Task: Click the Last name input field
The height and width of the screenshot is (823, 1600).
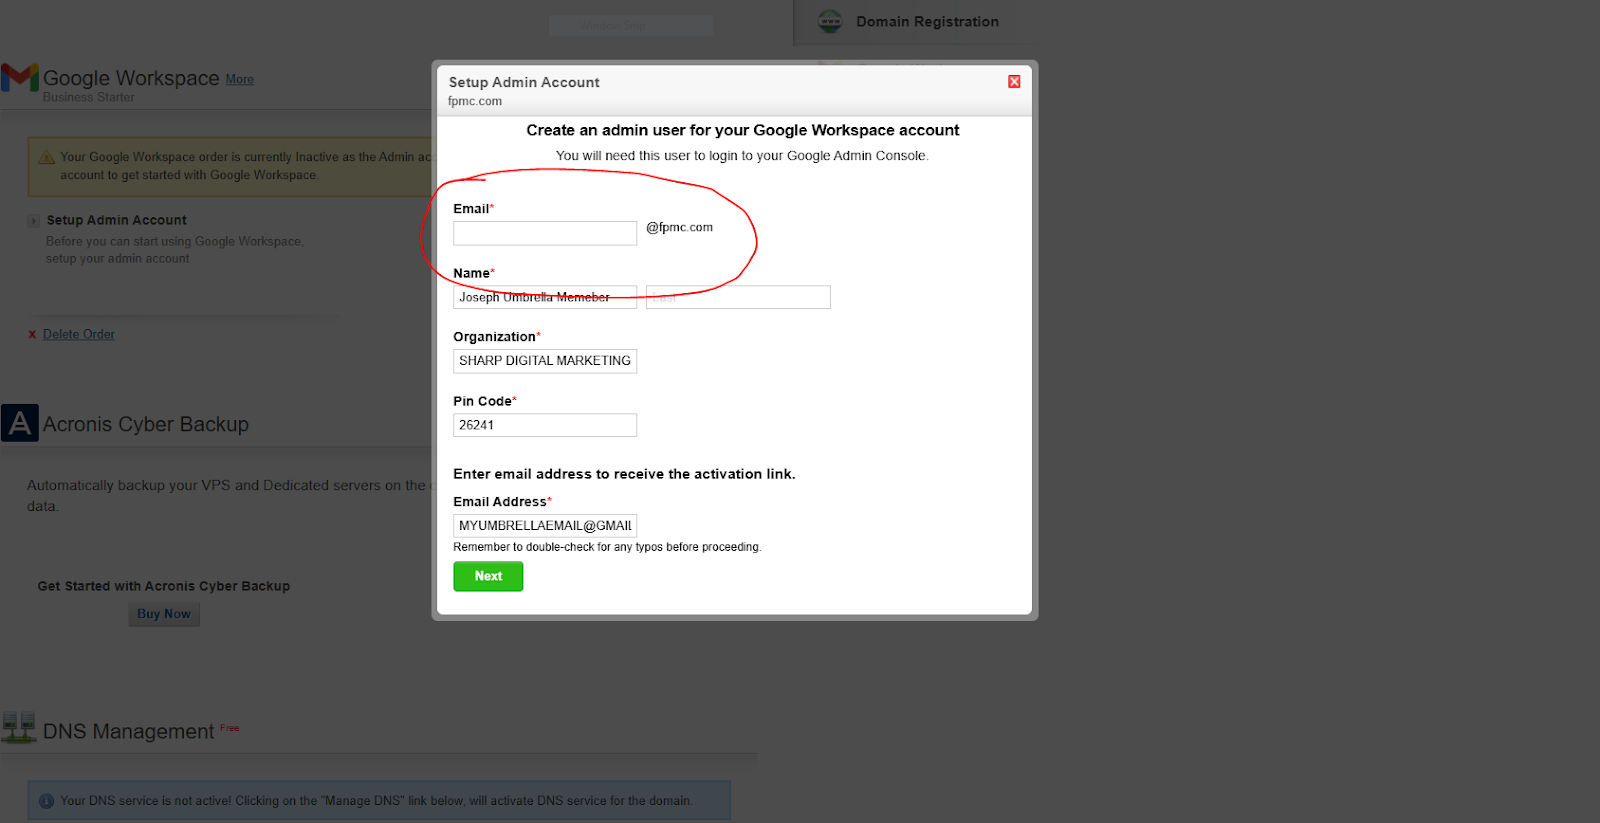Action: click(738, 297)
